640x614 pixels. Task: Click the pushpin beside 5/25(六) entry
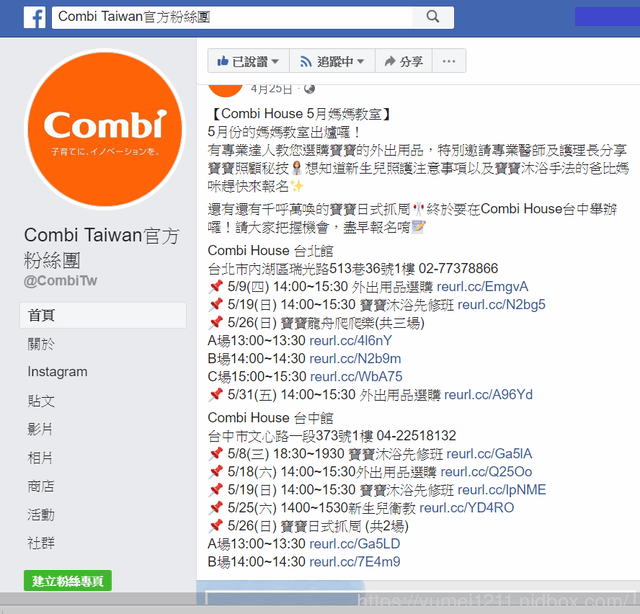[216, 507]
